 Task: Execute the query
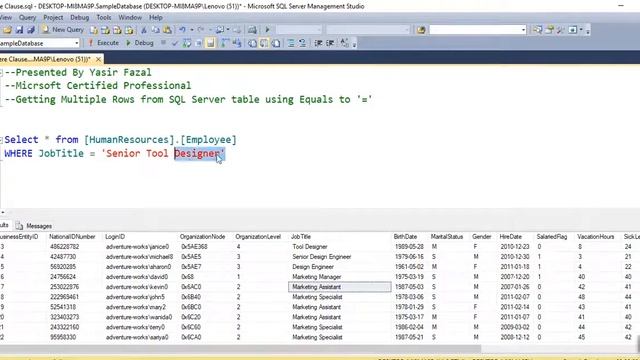pyautogui.click(x=104, y=43)
